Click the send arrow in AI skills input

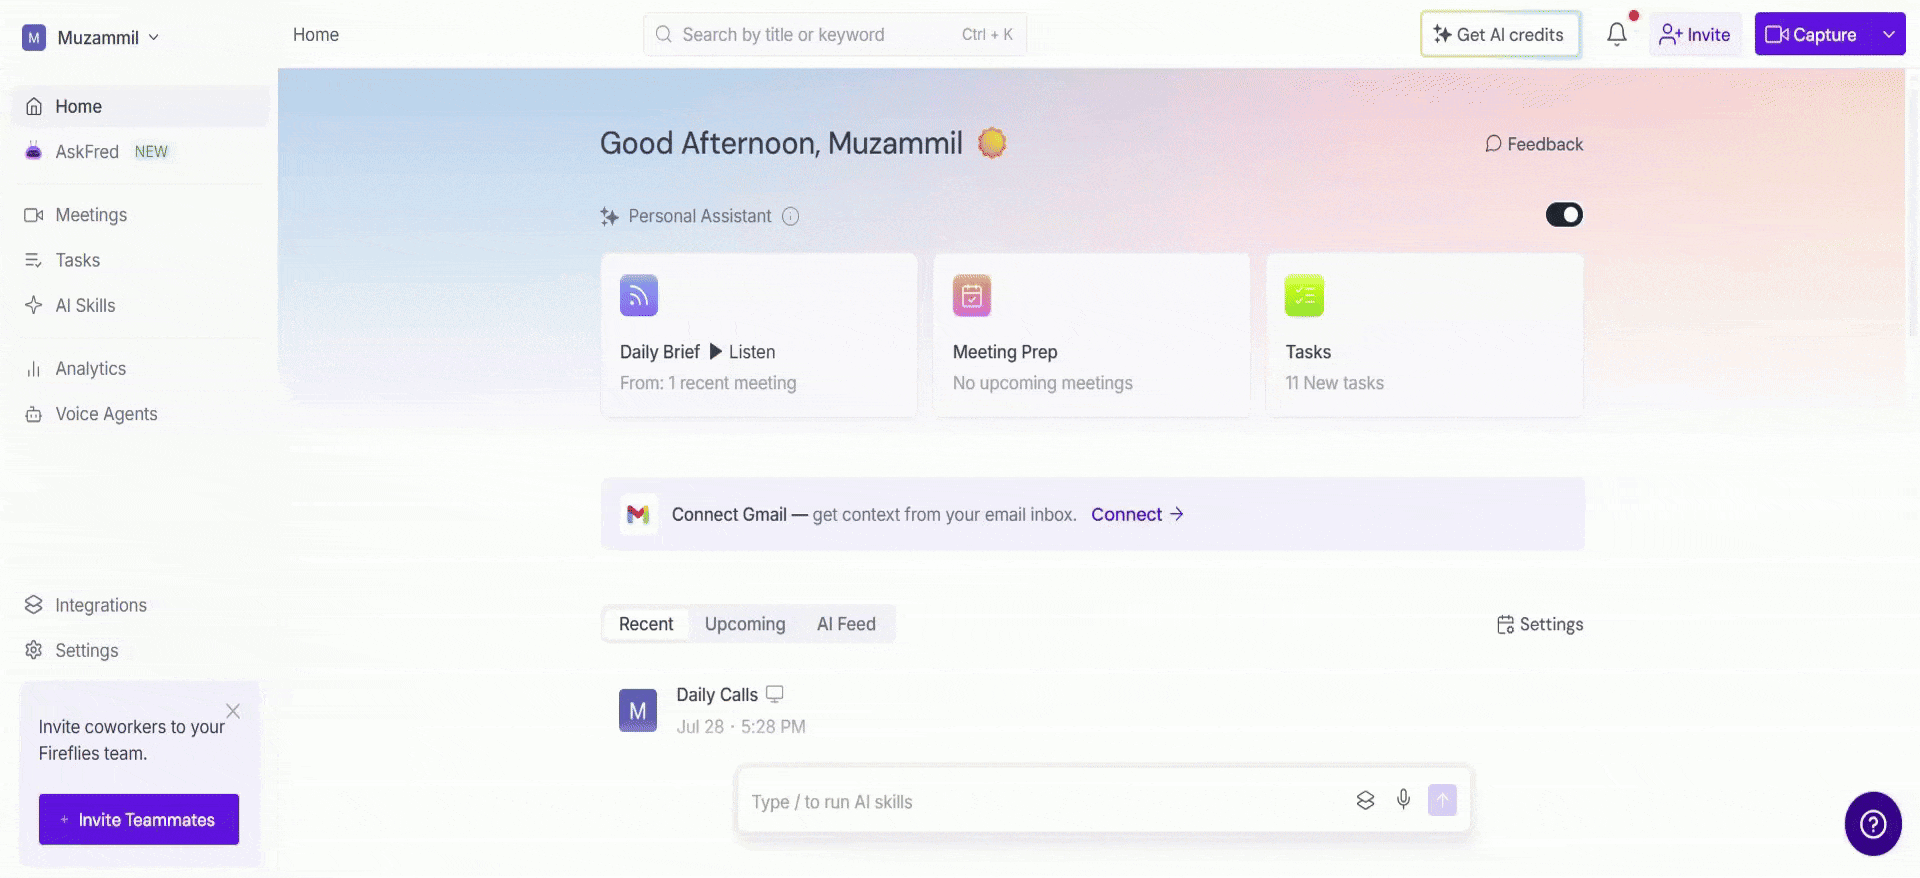pyautogui.click(x=1442, y=800)
